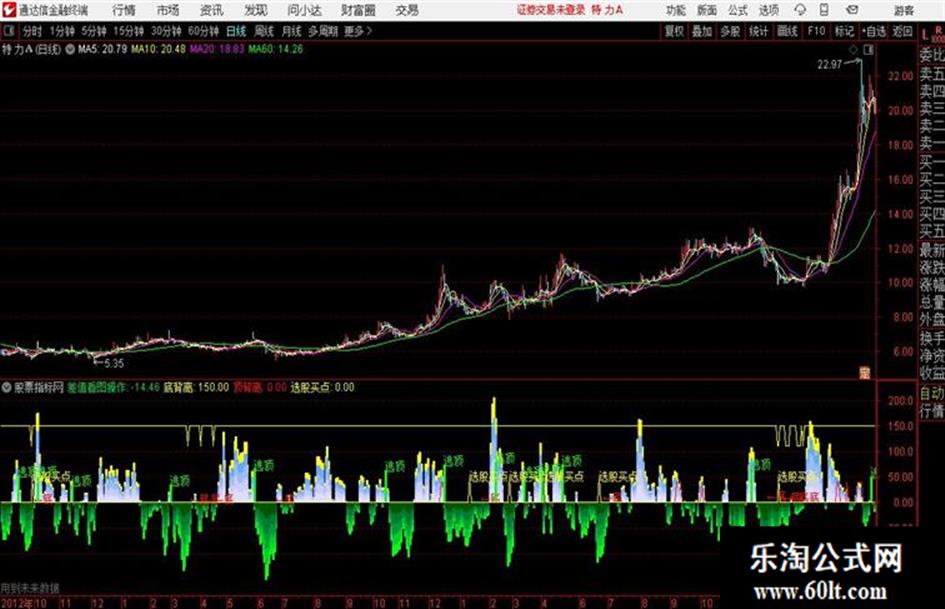Click the headset customer service icon
Viewport: 945px width, 609px height.
(x=800, y=10)
